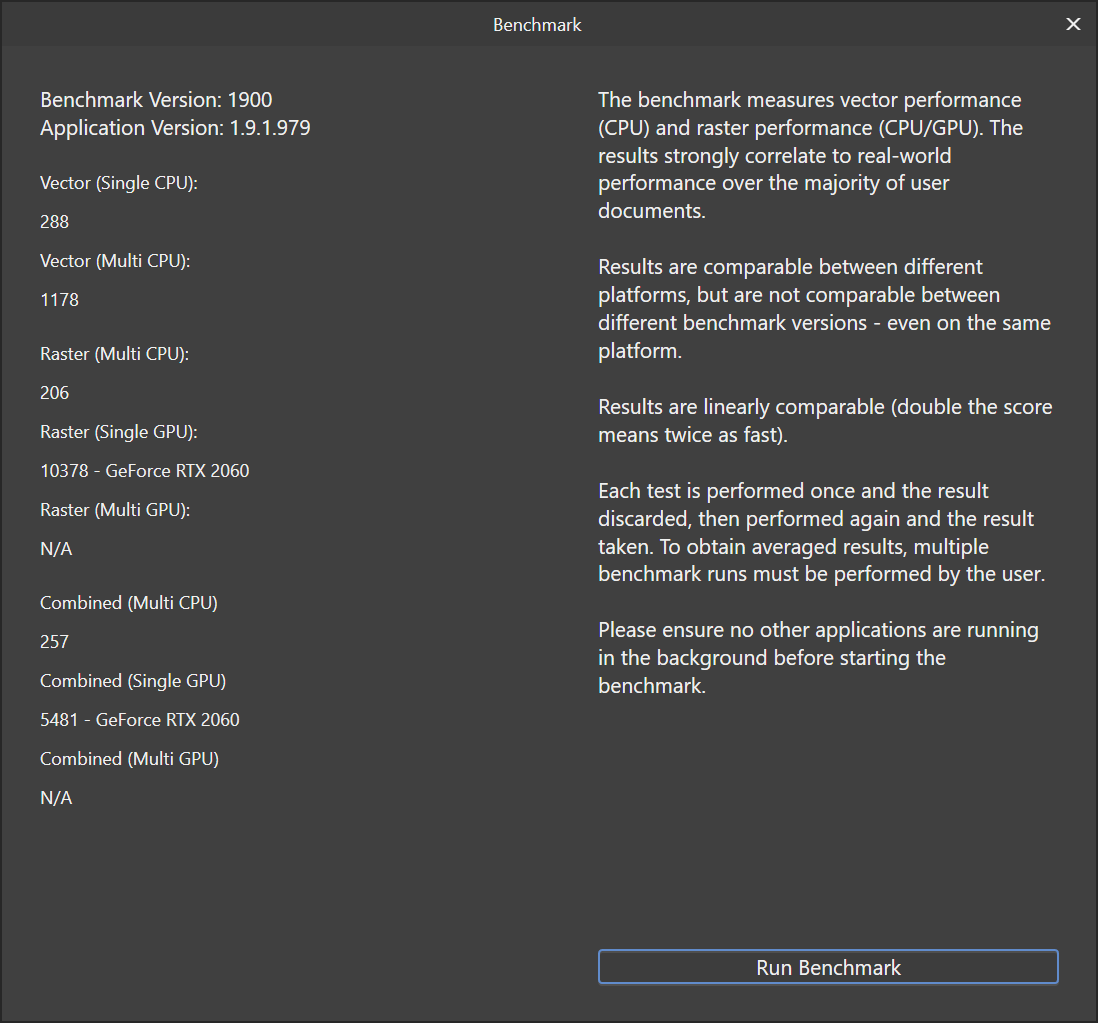Click paragraph starting 'The benchmark measures vector'
This screenshot has width=1098, height=1023.
[810, 155]
